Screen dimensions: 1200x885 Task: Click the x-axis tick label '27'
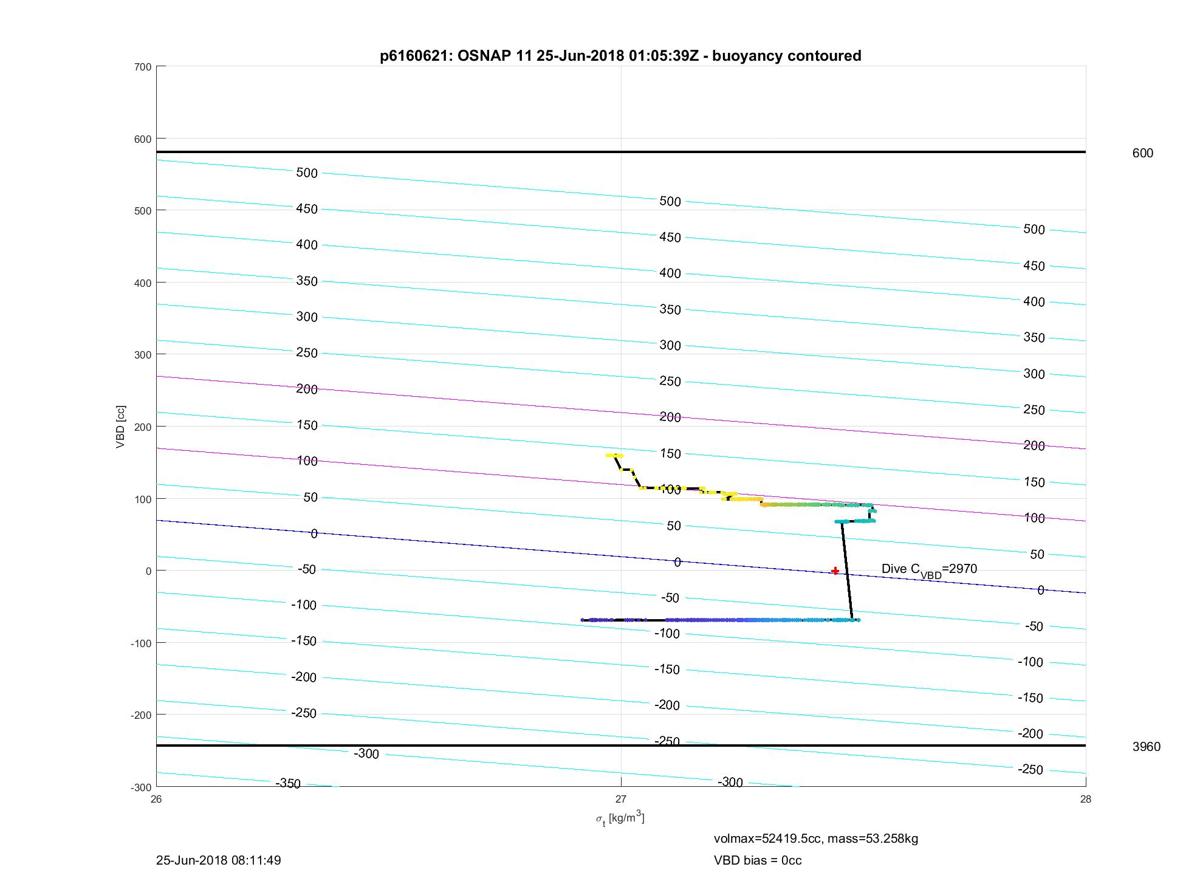[x=621, y=798]
